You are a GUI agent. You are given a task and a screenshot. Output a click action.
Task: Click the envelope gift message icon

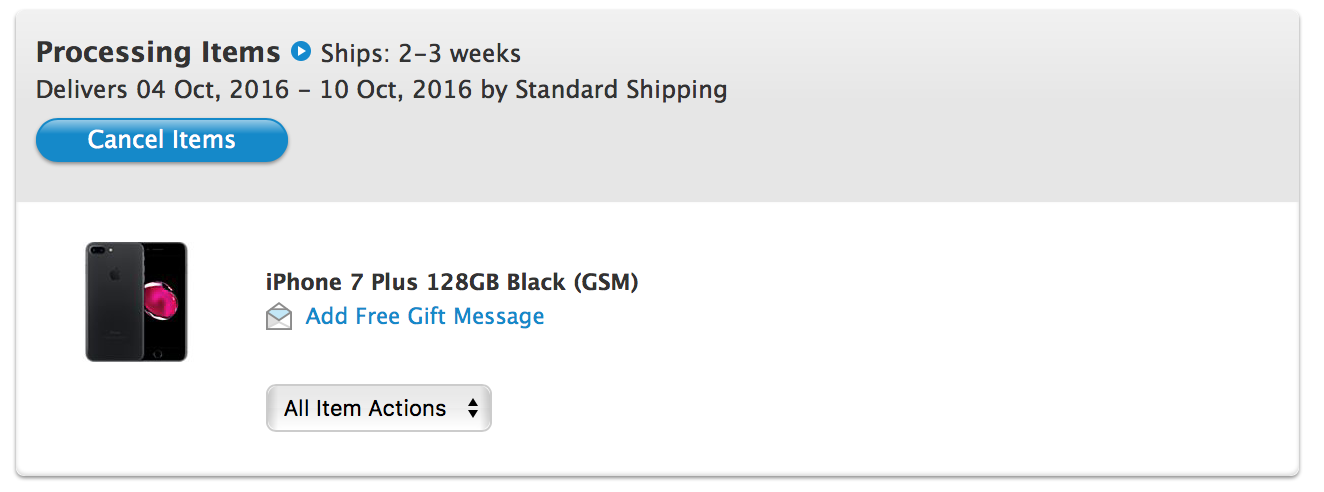pyautogui.click(x=279, y=318)
